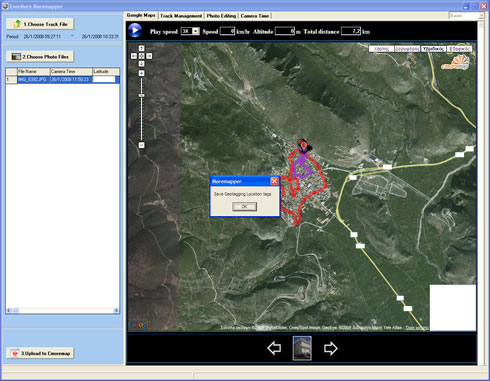Click 3.Upload to Cmoremap button
490x381 pixels.
(x=40, y=353)
